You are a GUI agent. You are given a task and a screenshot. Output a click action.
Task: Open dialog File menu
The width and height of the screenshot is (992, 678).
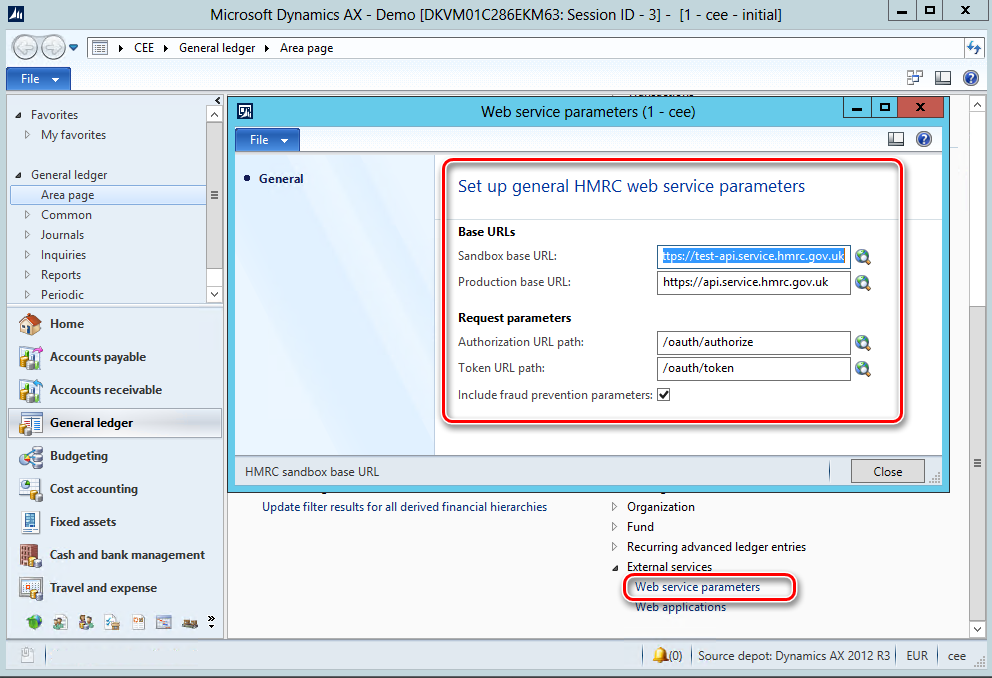(268, 140)
